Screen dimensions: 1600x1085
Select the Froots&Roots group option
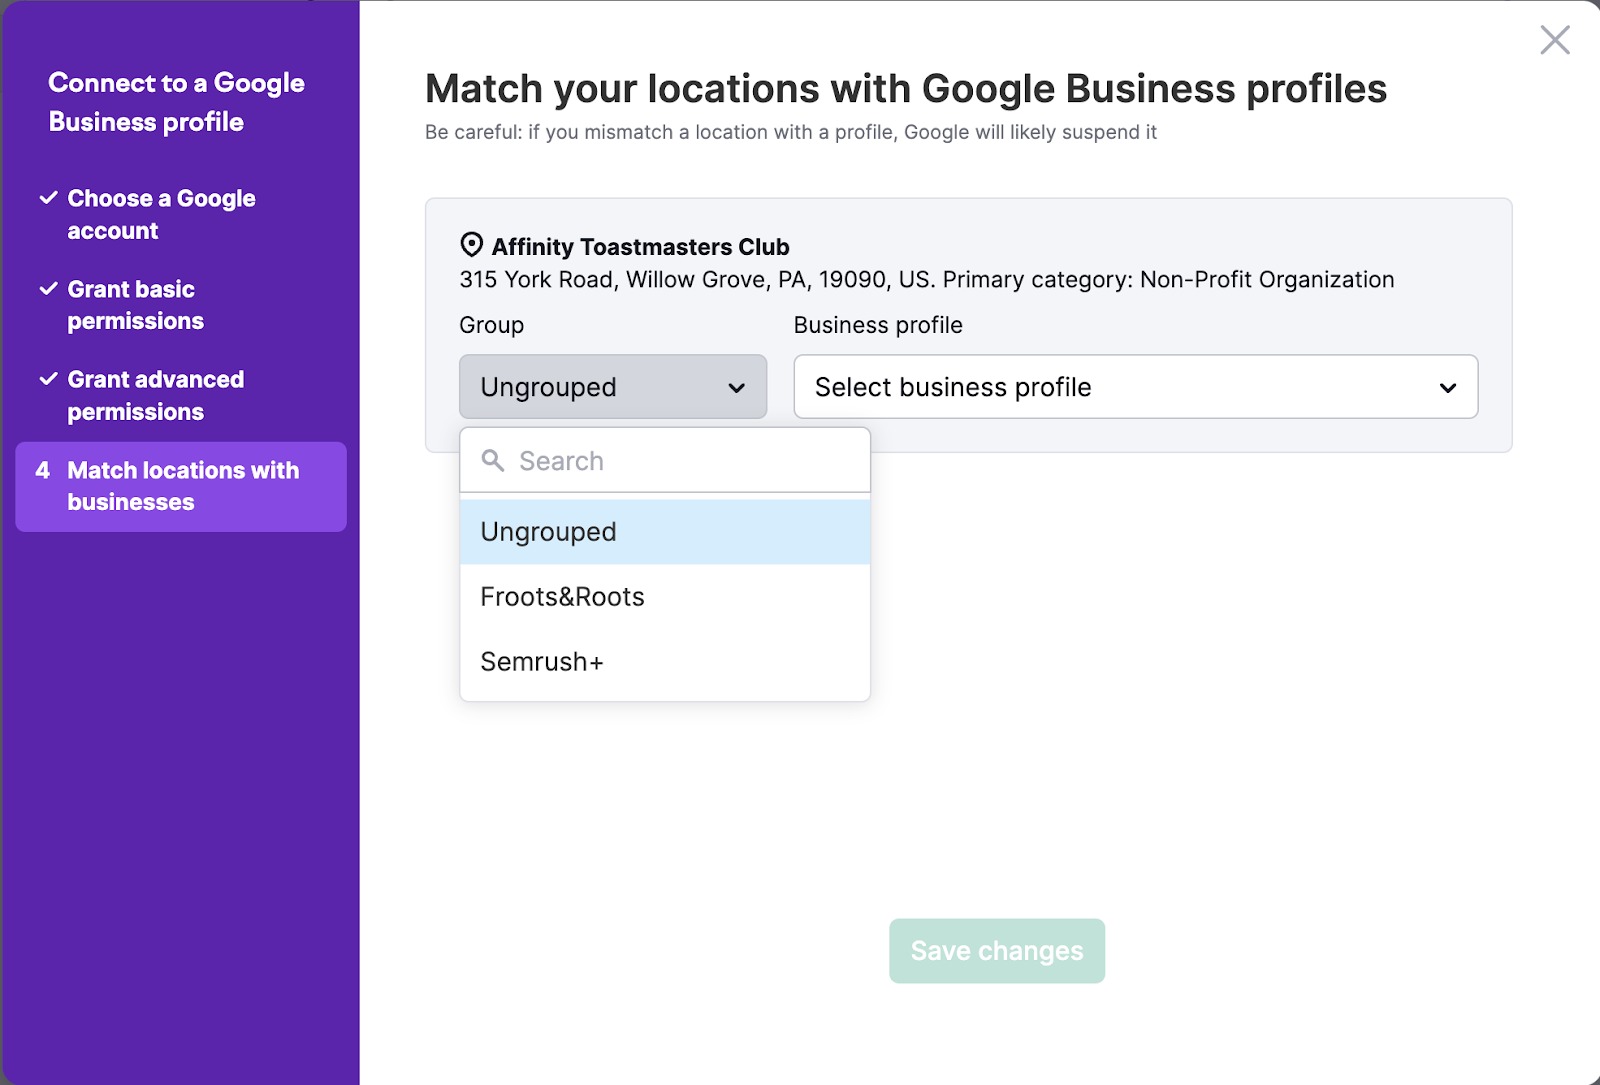(562, 596)
